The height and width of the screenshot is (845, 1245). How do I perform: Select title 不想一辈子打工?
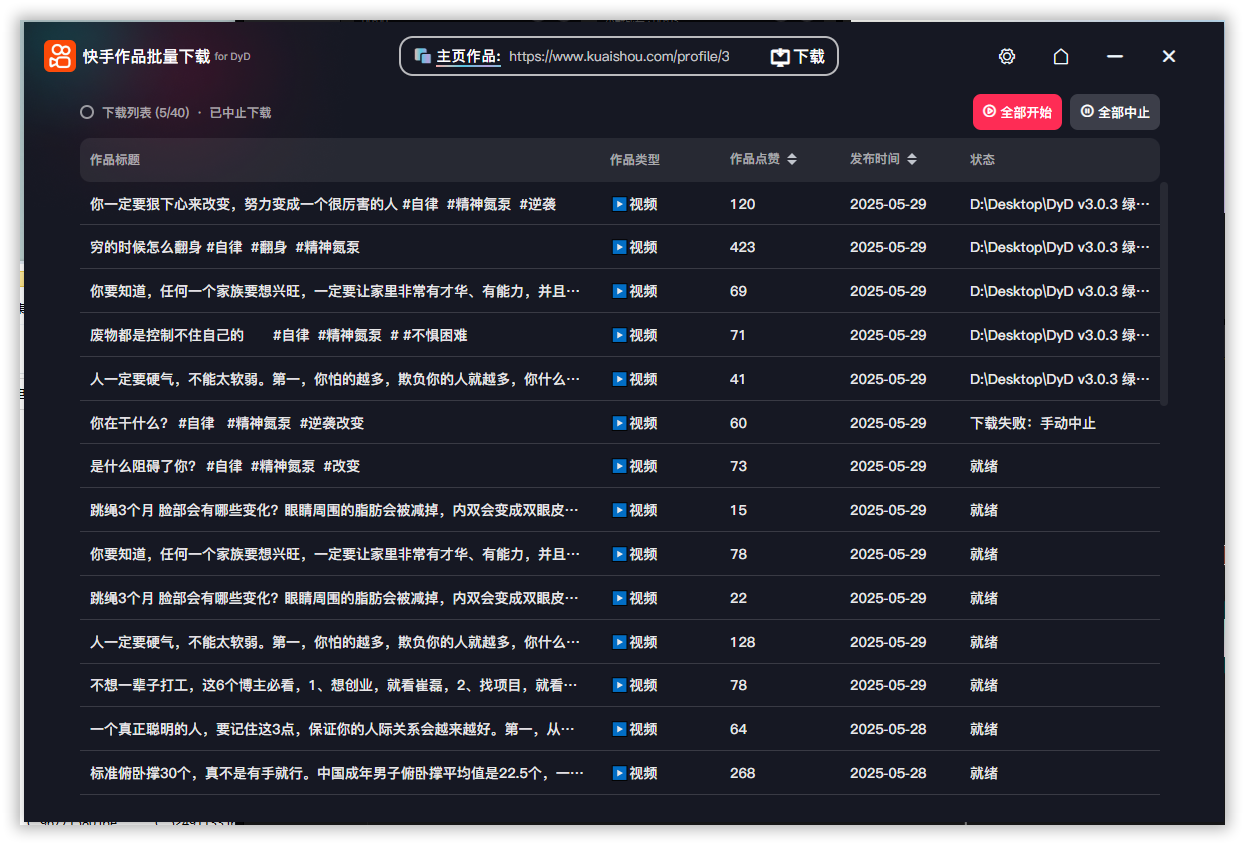point(334,685)
